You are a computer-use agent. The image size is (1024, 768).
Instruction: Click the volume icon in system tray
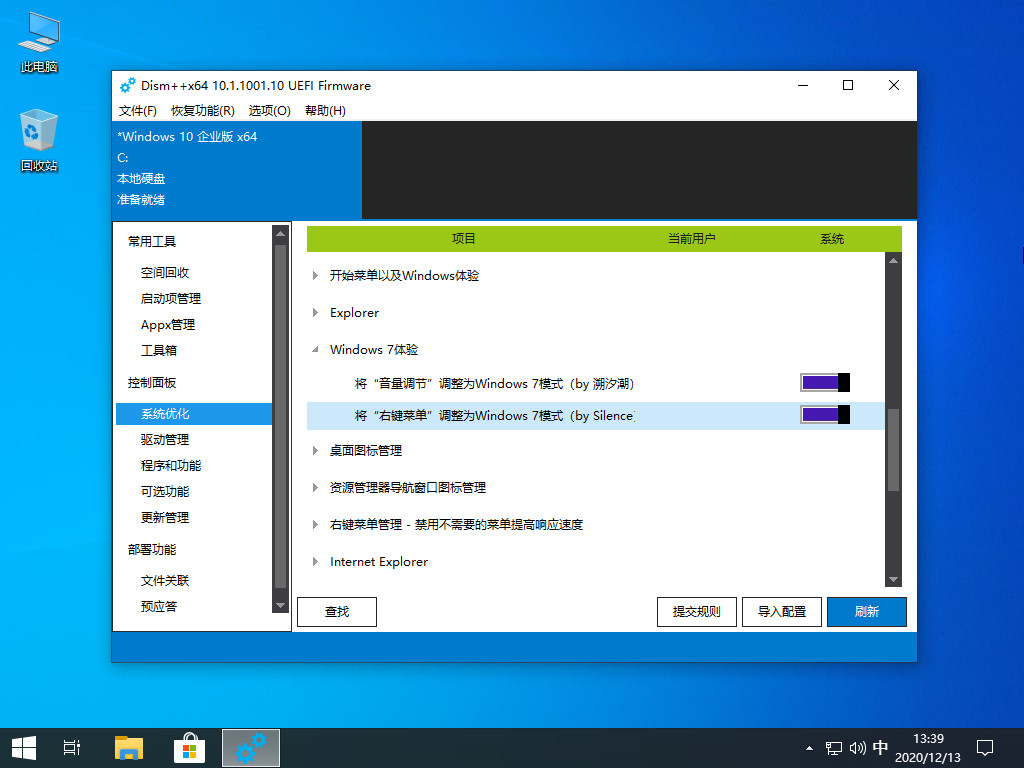point(855,747)
